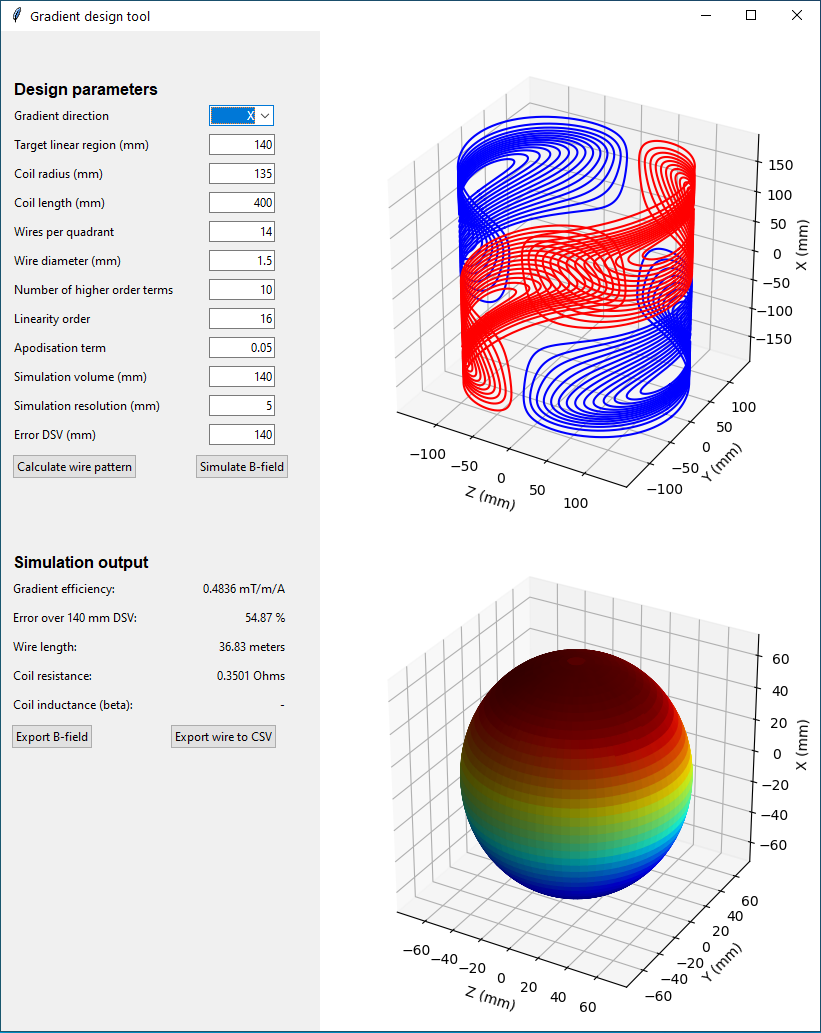Select the Number of higher order terms field
Viewport: 821px width, 1033px height.
click(241, 290)
